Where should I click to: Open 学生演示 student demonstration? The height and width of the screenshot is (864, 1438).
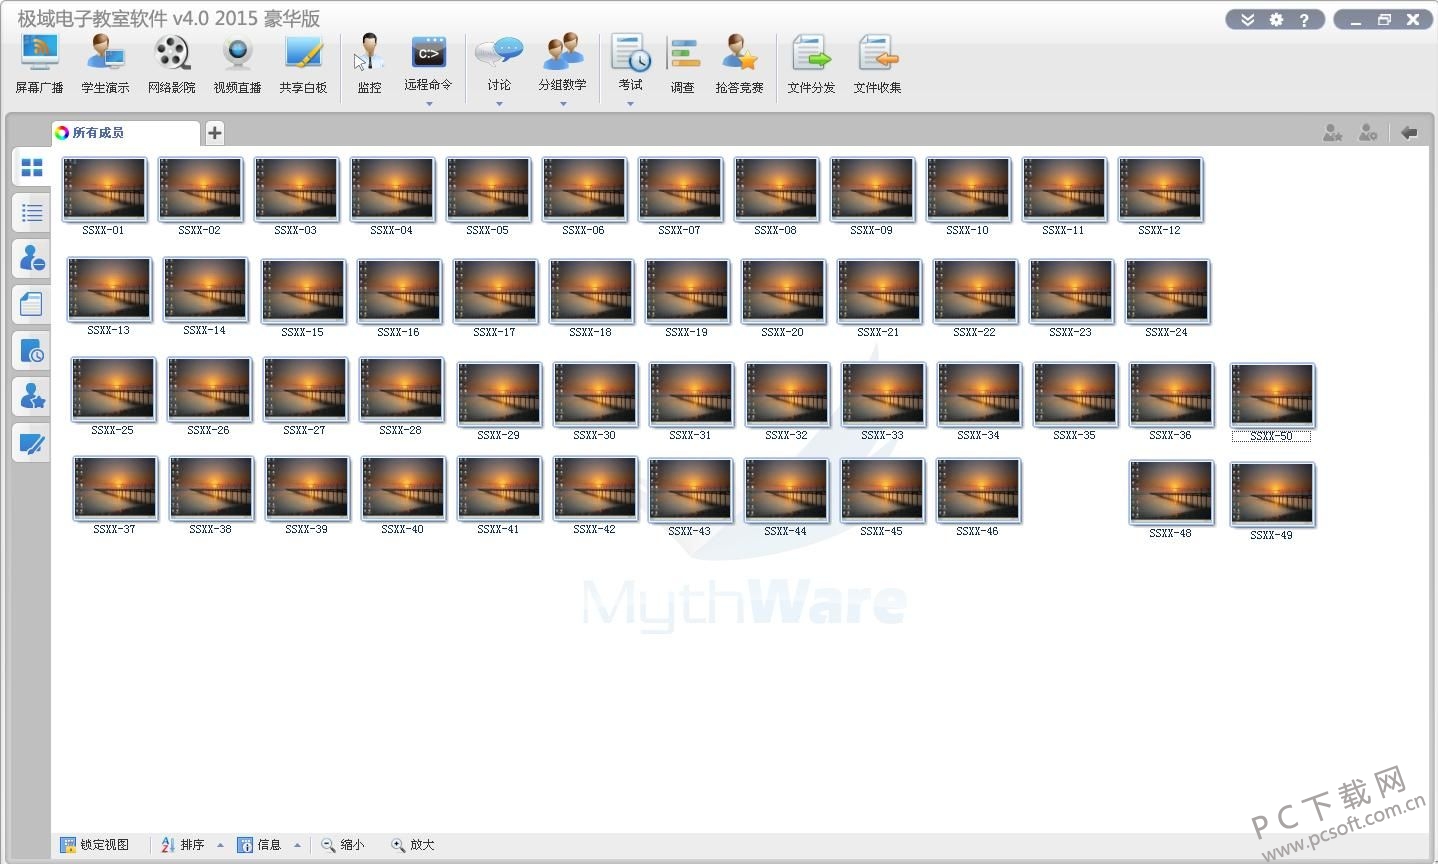105,65
